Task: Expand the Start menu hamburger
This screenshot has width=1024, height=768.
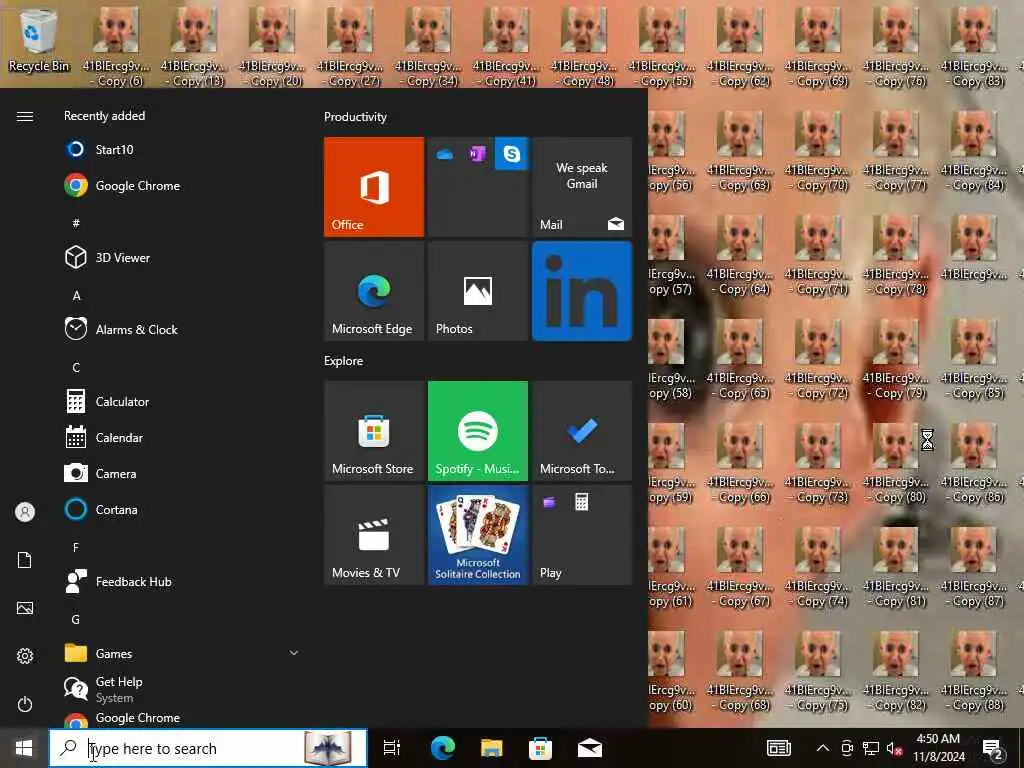Action: (x=25, y=116)
